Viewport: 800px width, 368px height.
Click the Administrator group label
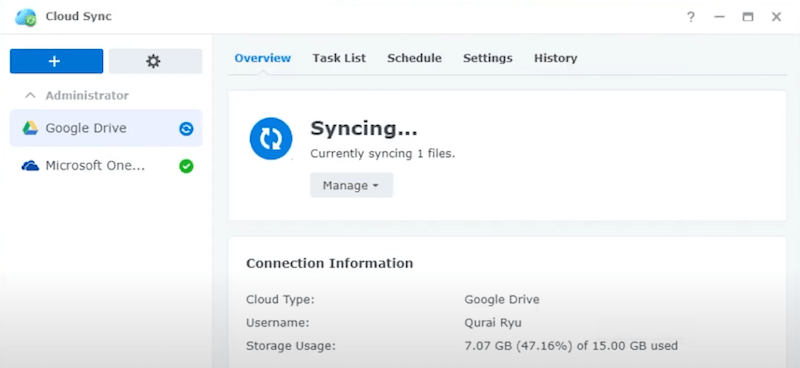coord(87,95)
